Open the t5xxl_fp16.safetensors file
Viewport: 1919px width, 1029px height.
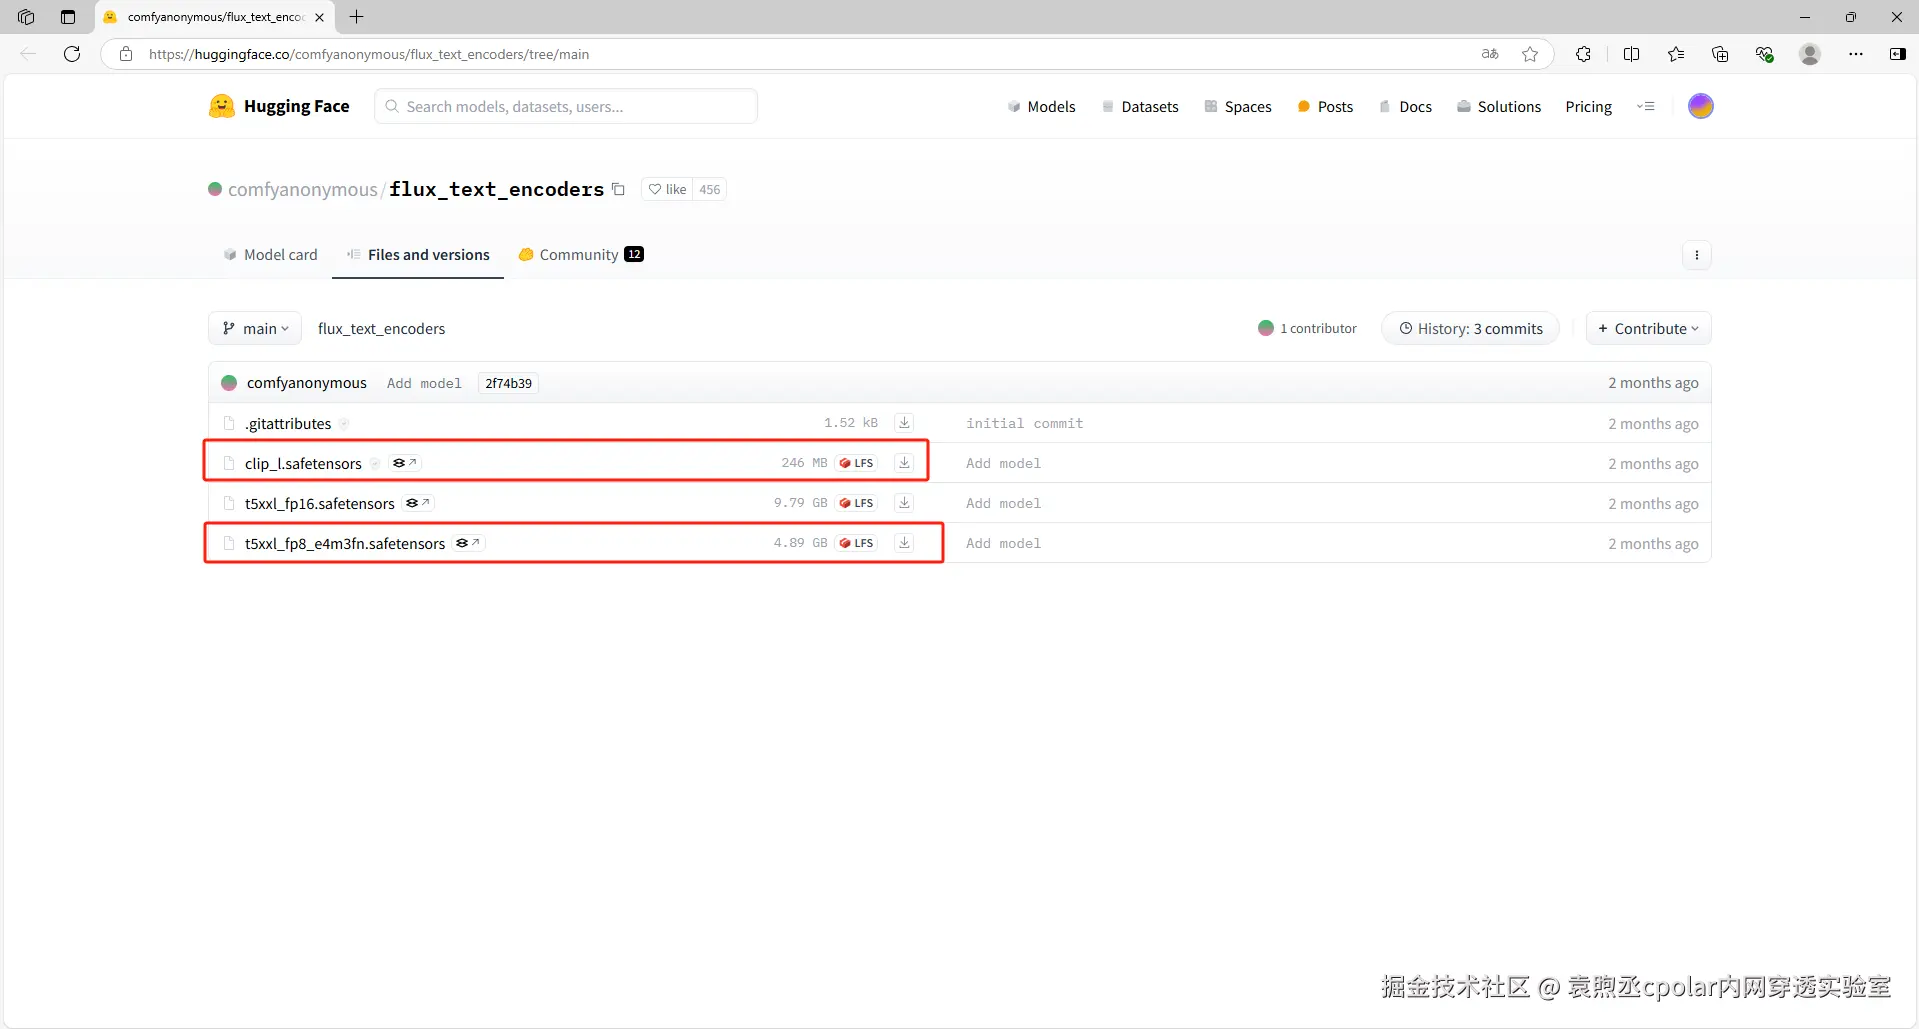tap(320, 503)
